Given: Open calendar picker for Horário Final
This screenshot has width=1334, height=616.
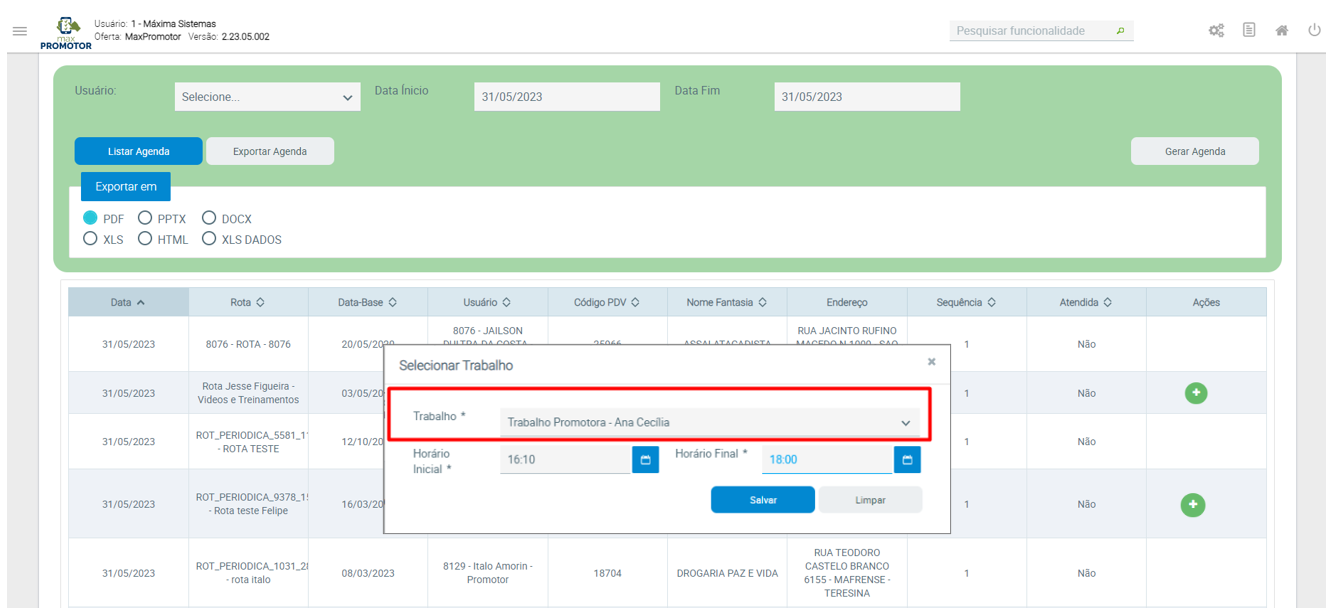Looking at the screenshot, I should coord(907,460).
